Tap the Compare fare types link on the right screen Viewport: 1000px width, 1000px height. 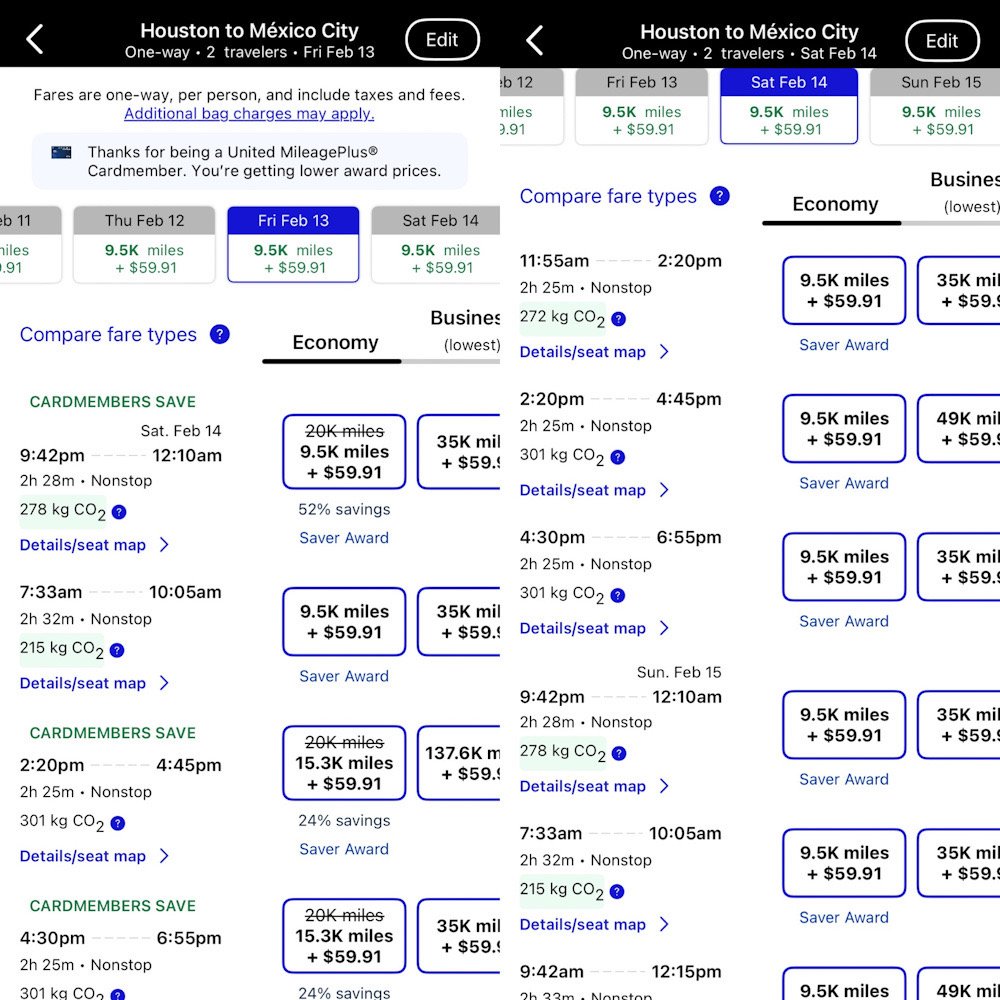(608, 196)
